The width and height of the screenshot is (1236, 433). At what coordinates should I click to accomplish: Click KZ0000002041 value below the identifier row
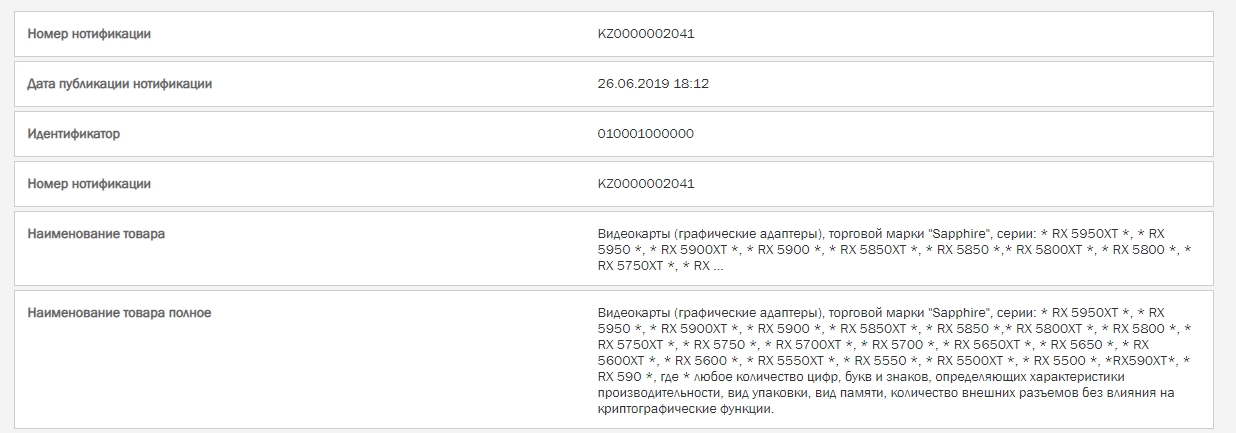pos(646,184)
